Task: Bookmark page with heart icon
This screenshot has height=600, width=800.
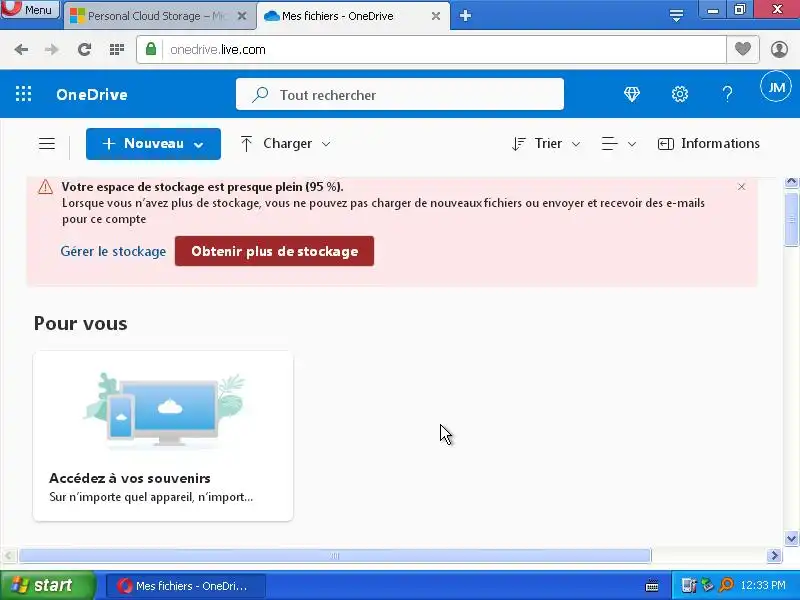Action: 743,49
